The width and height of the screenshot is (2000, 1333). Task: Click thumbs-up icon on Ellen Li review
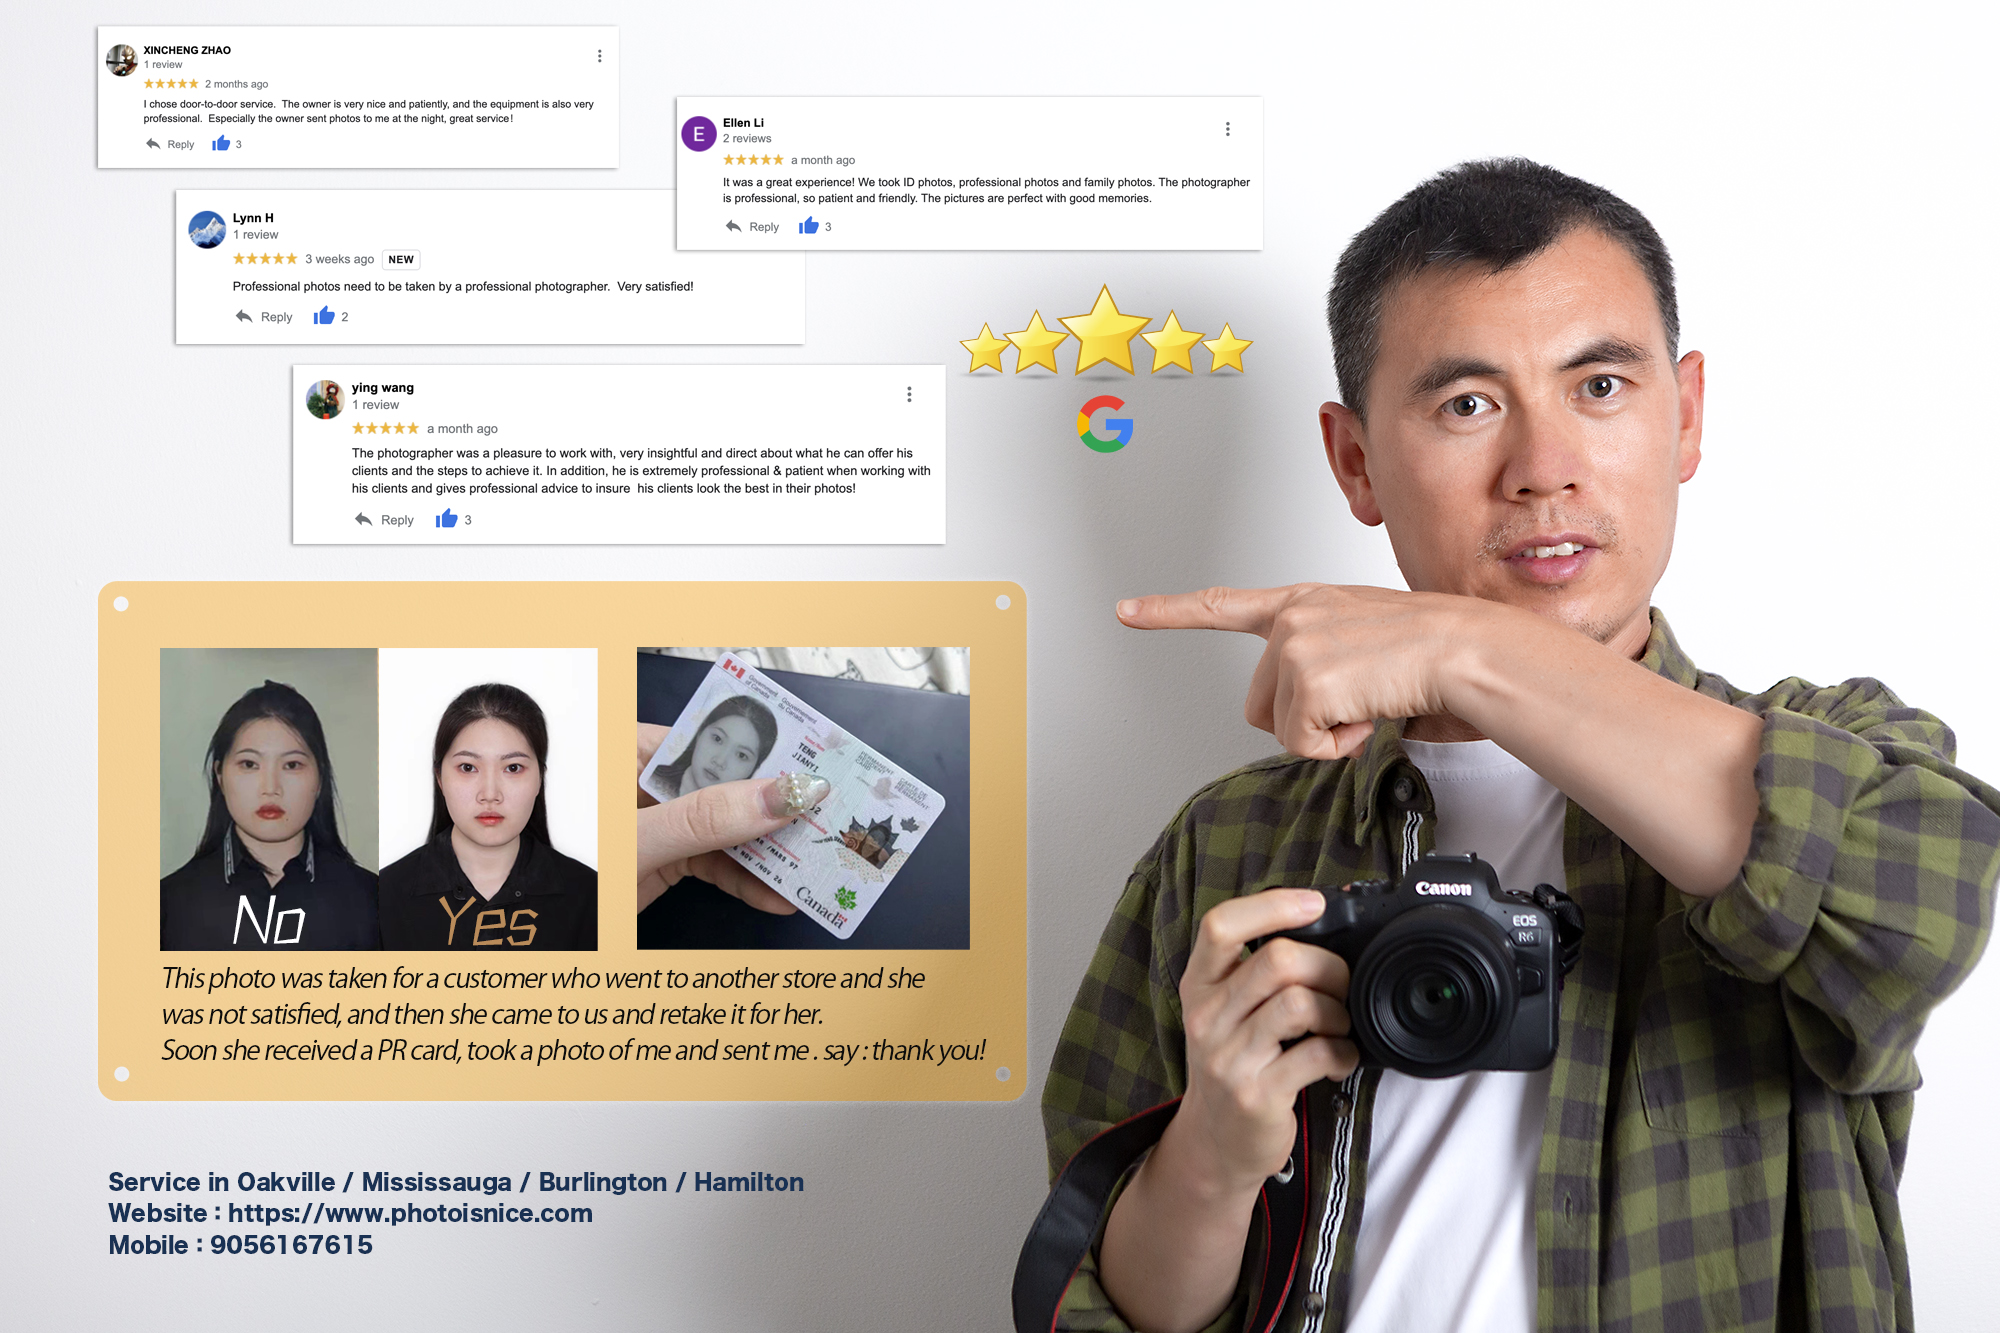pyautogui.click(x=809, y=226)
